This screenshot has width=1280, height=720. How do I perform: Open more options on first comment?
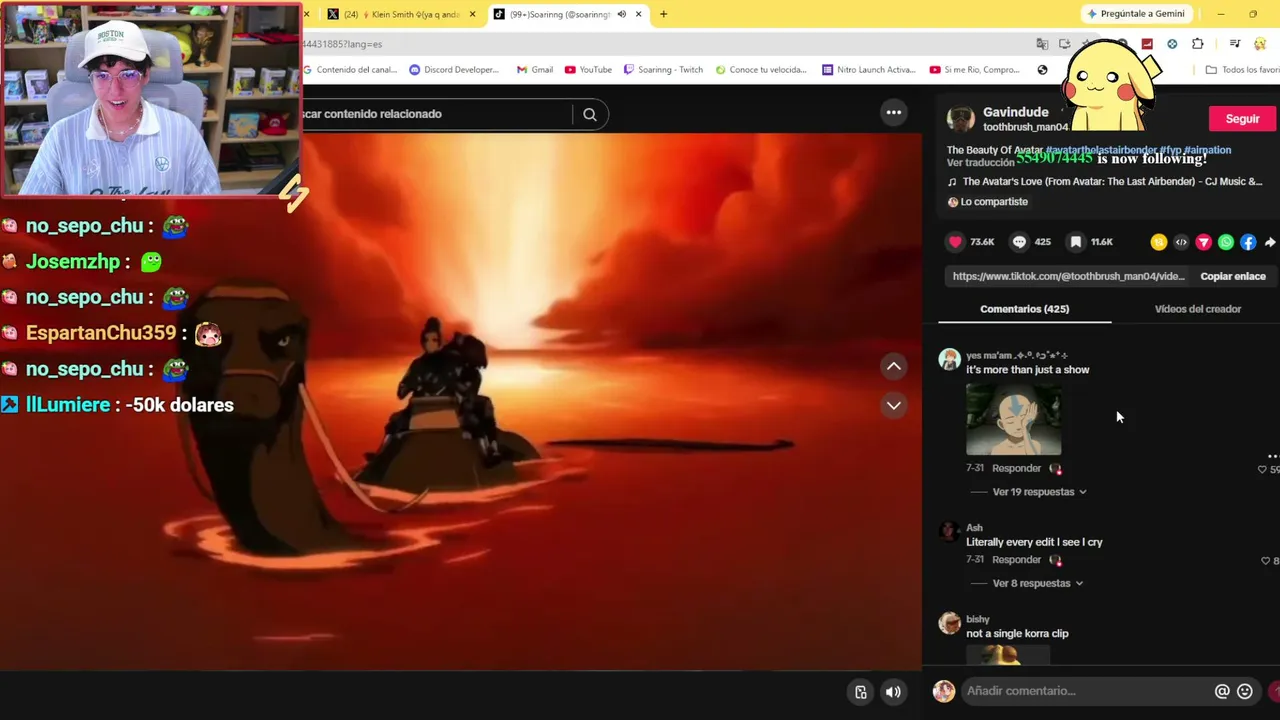[1272, 456]
